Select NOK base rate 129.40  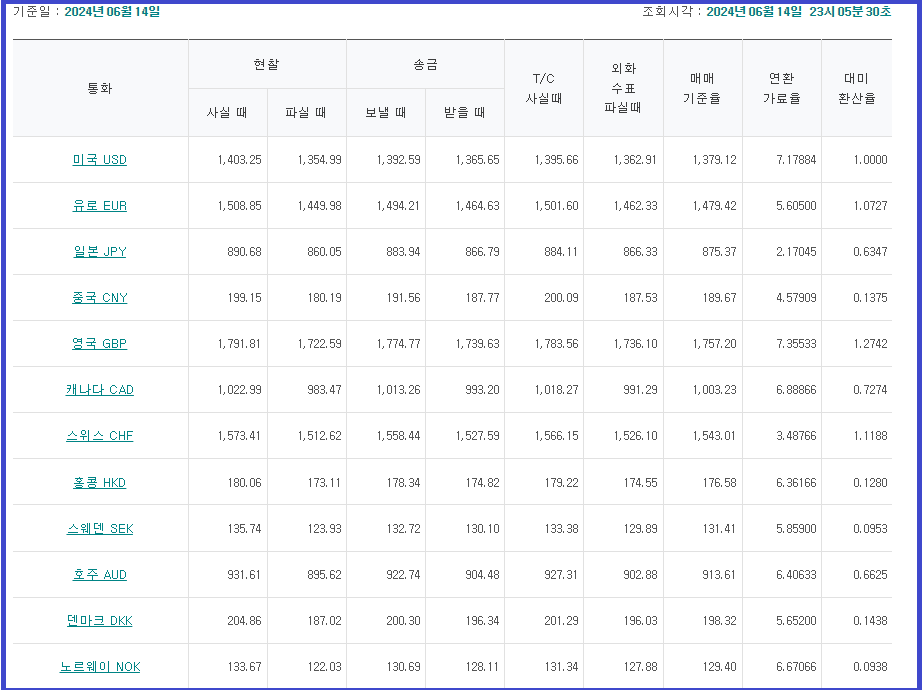(719, 666)
